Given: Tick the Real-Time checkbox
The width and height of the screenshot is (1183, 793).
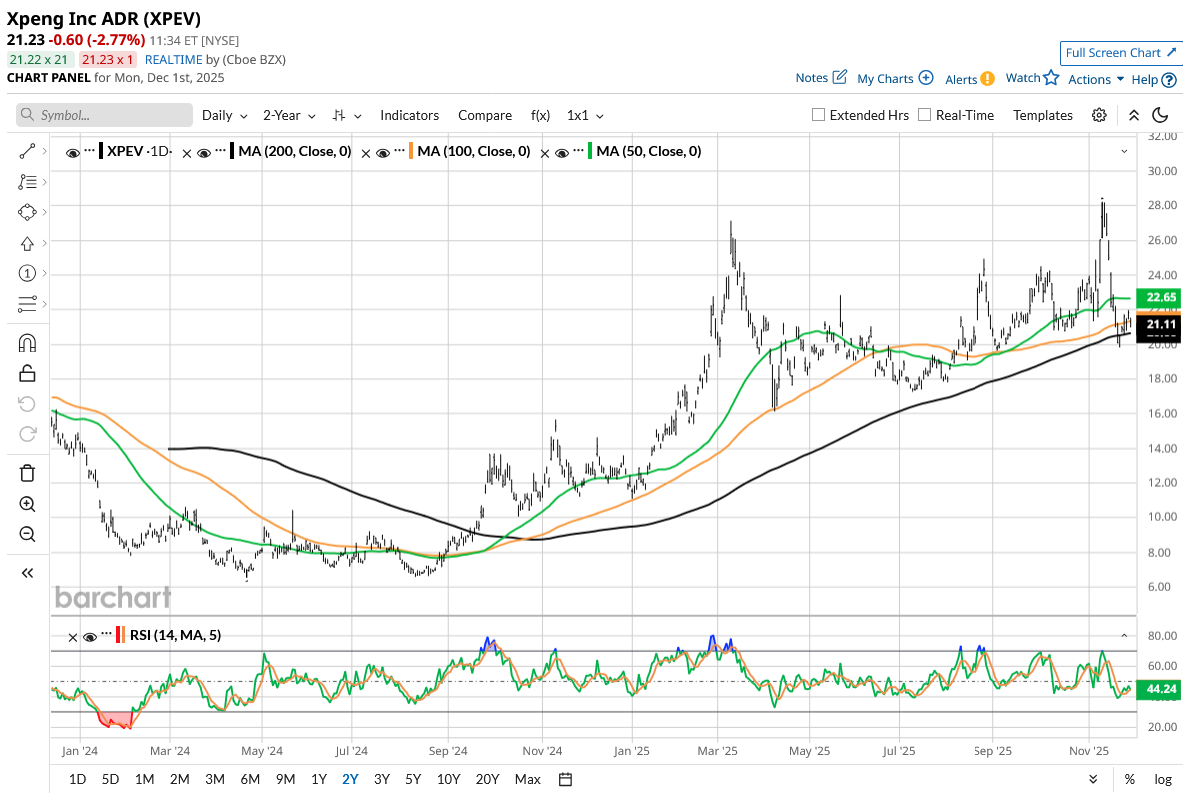Looking at the screenshot, I should click(x=925, y=115).
